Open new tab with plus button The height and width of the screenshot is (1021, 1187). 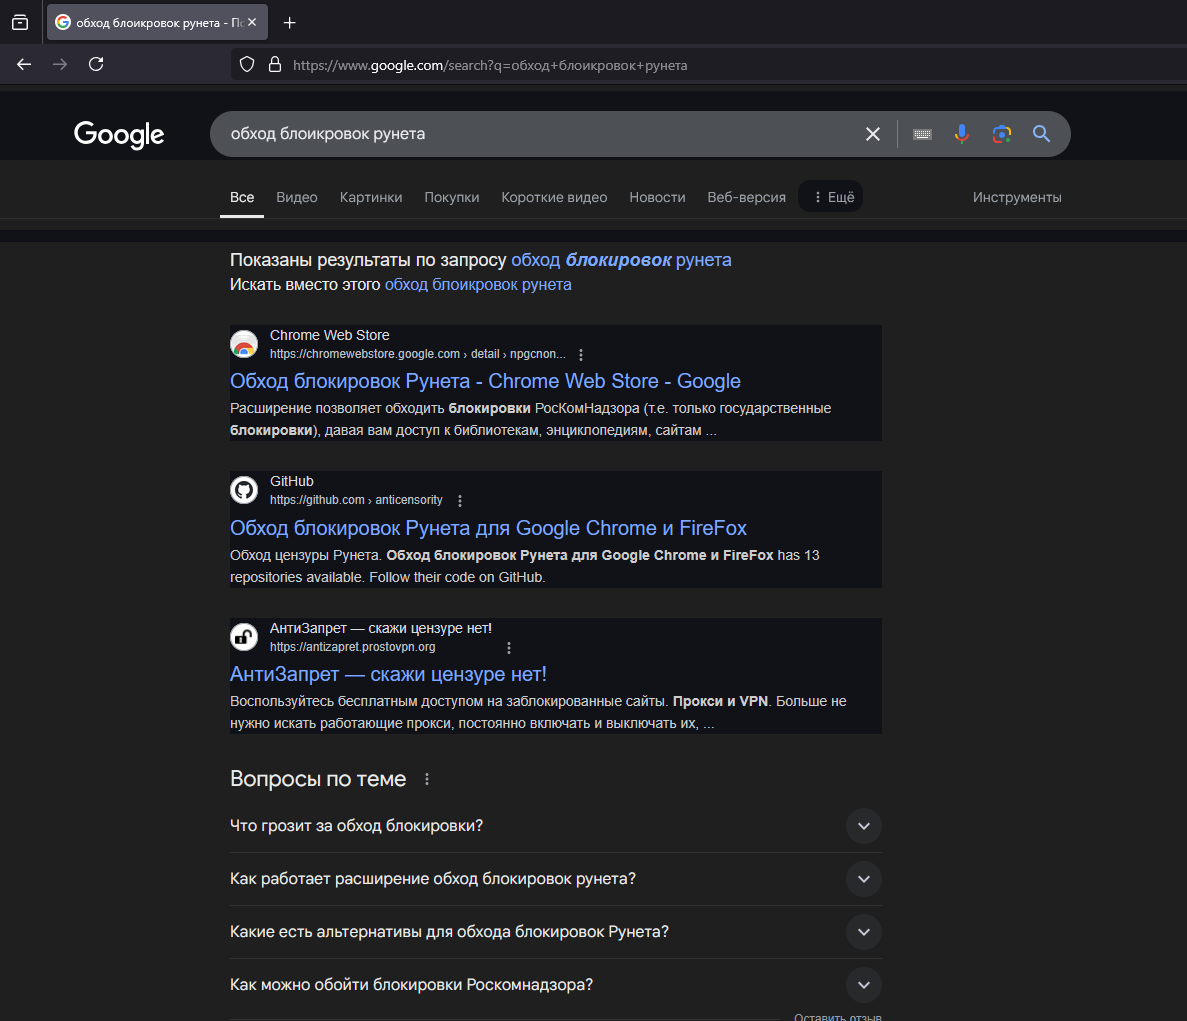[x=289, y=23]
